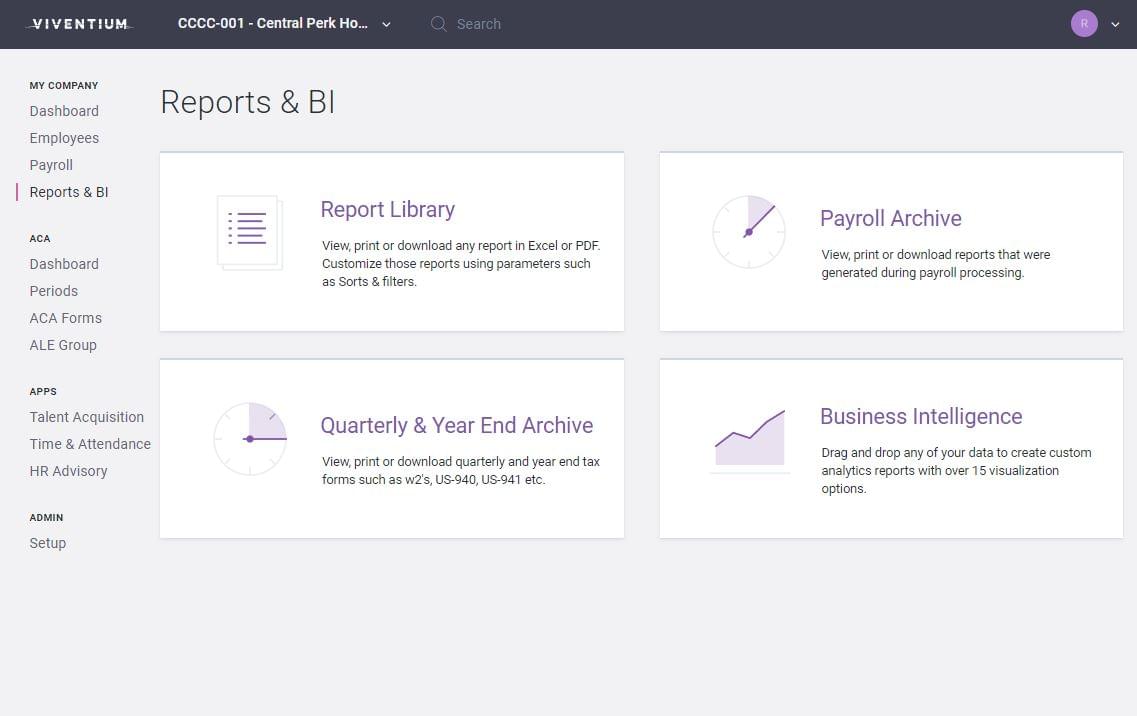This screenshot has height=716, width=1137.
Task: Click the Reports & BI page heading
Action: 247,102
